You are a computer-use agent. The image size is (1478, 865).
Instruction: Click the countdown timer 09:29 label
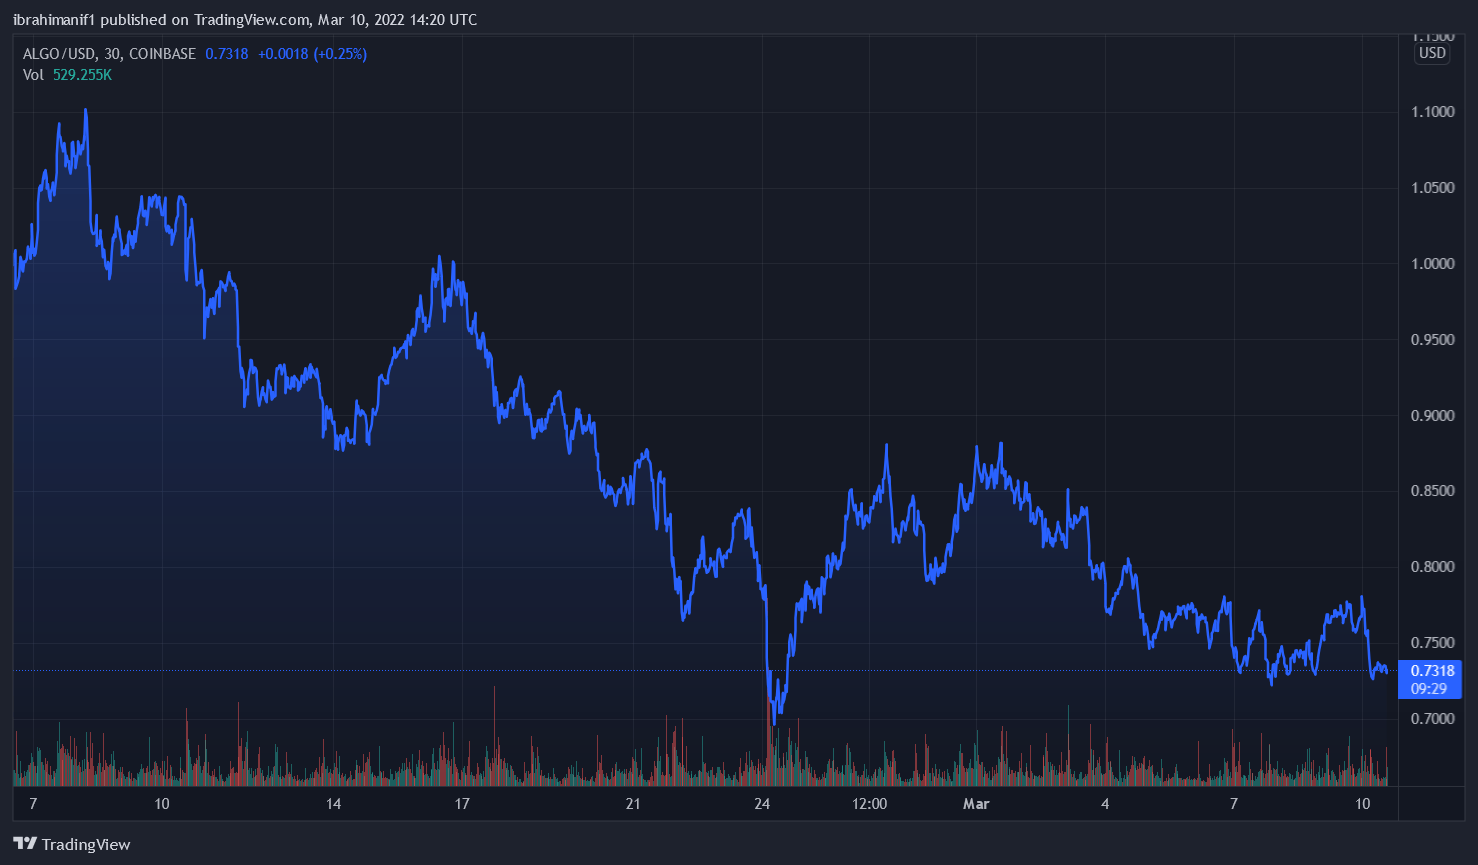1429,689
